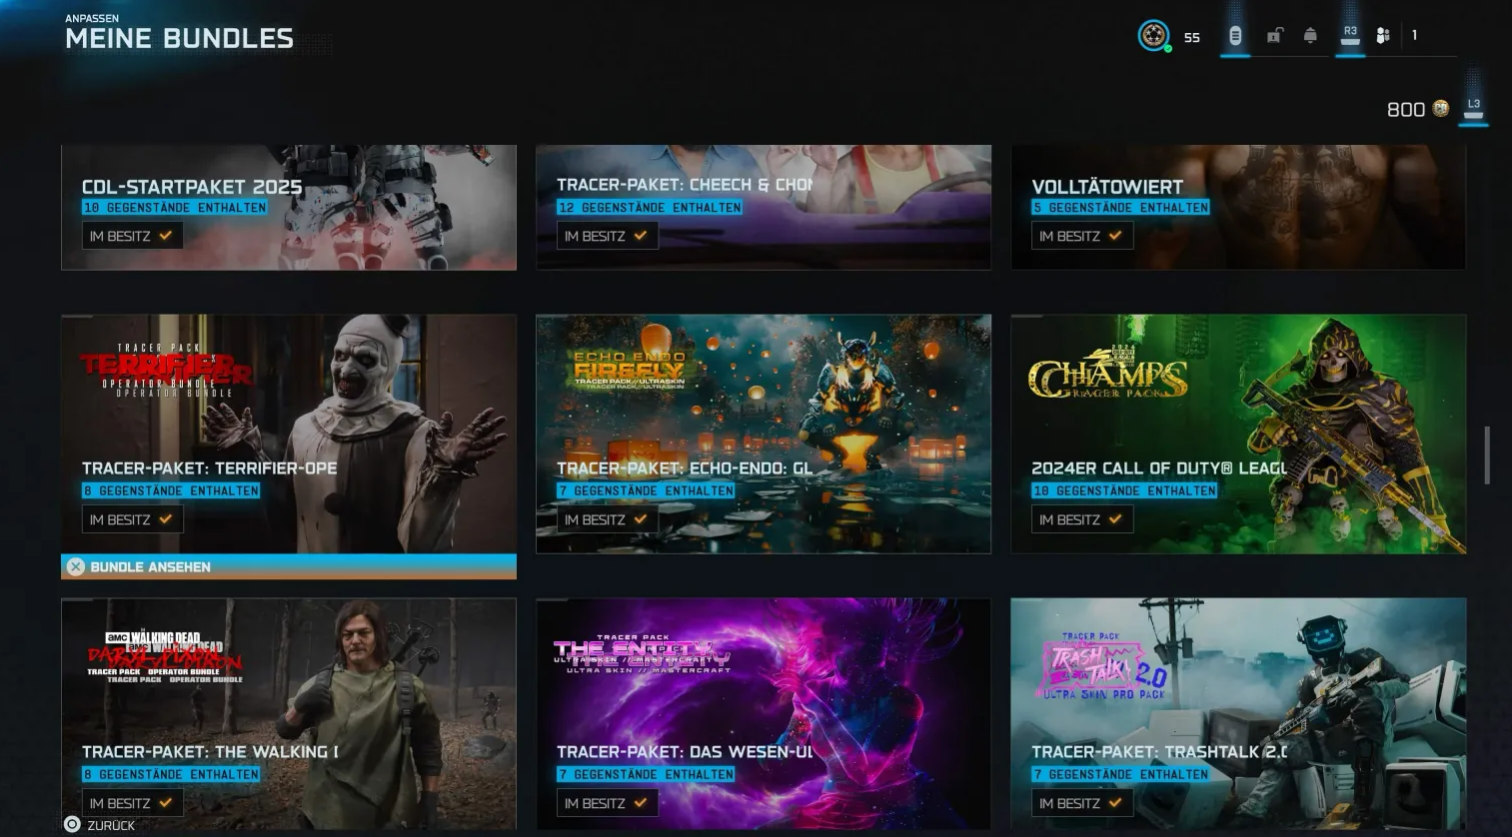Click the owned checkmark on Cheech & Chong bundle
The image size is (1512, 837).
tap(640, 236)
